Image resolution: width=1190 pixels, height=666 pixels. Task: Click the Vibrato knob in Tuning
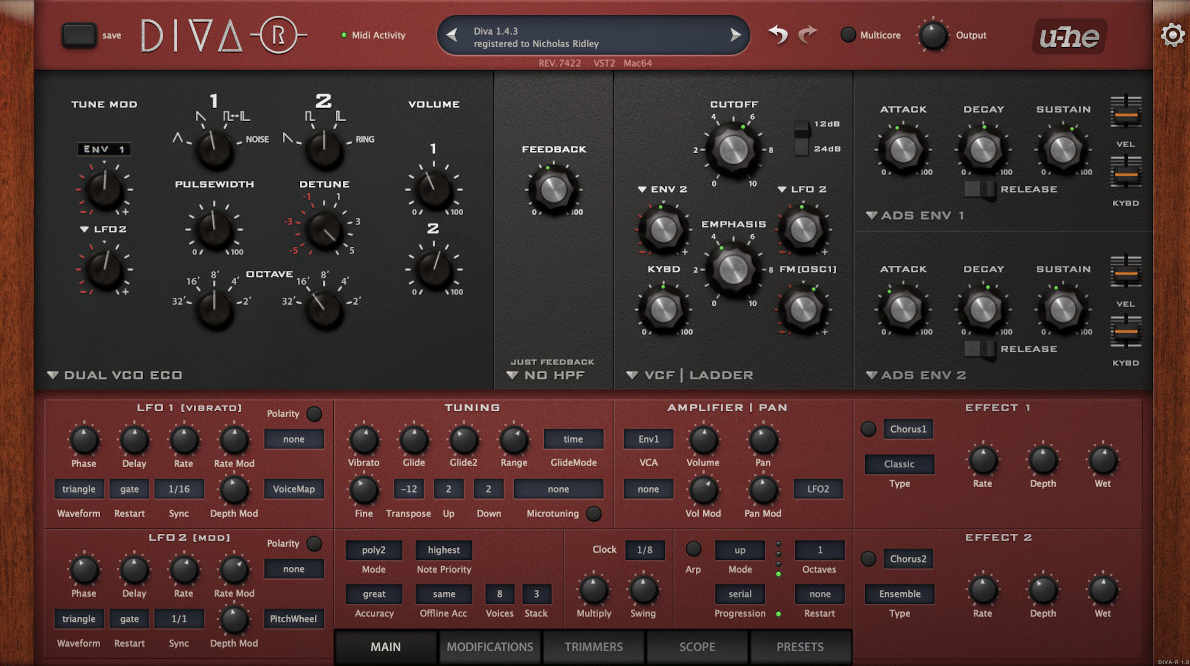tap(364, 440)
